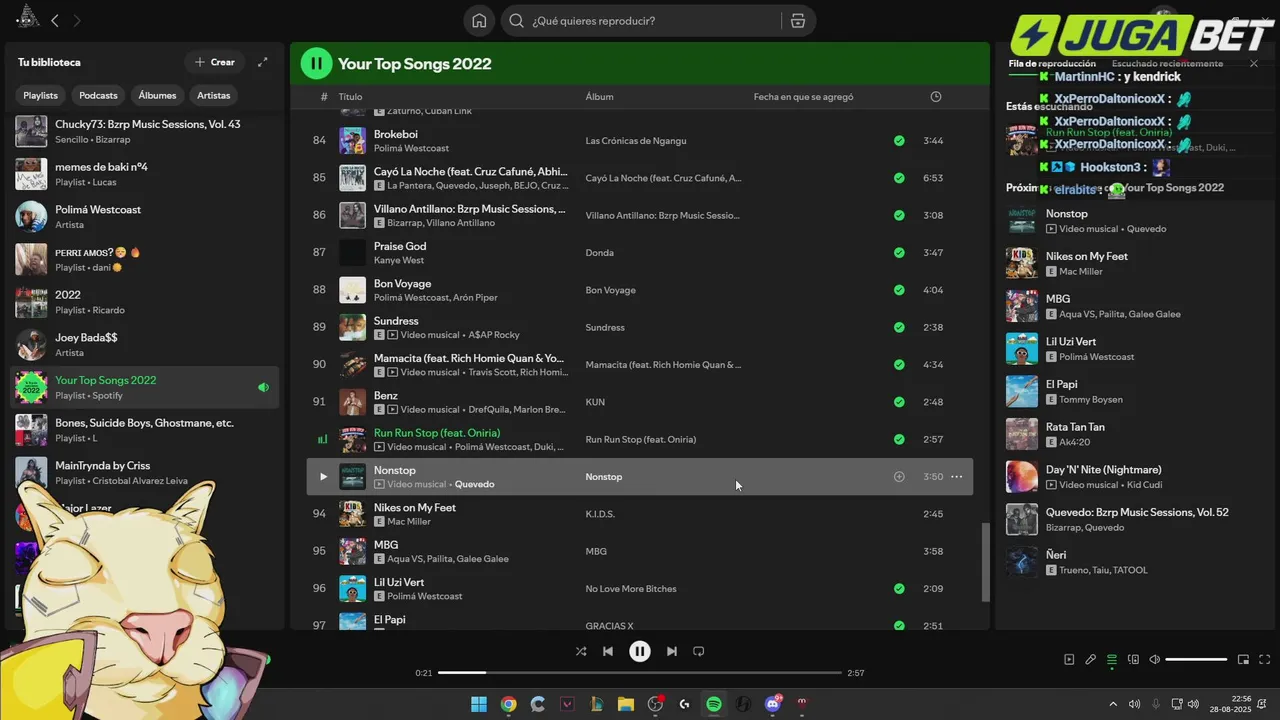The width and height of the screenshot is (1280, 720).
Task: Add Nonstop to library with plus icon
Action: (899, 477)
